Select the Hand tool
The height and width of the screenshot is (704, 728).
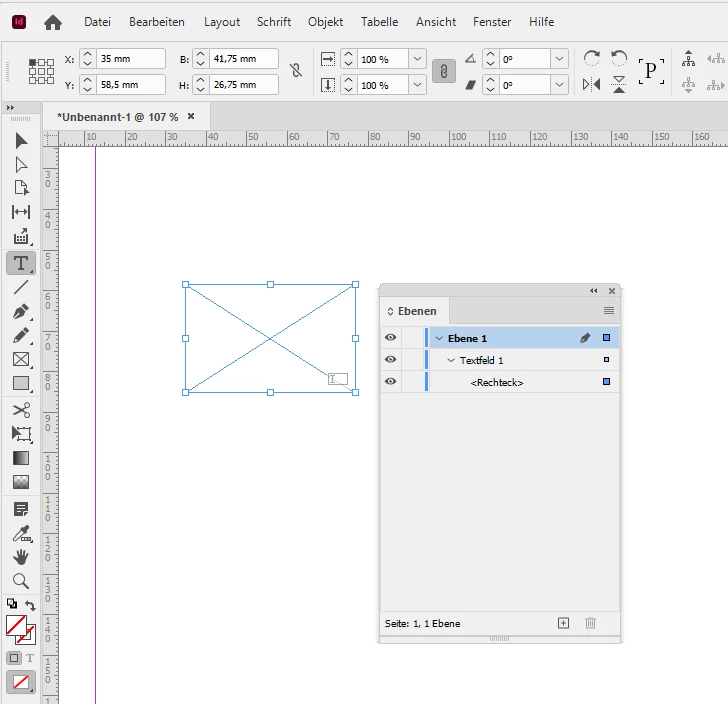[x=21, y=557]
